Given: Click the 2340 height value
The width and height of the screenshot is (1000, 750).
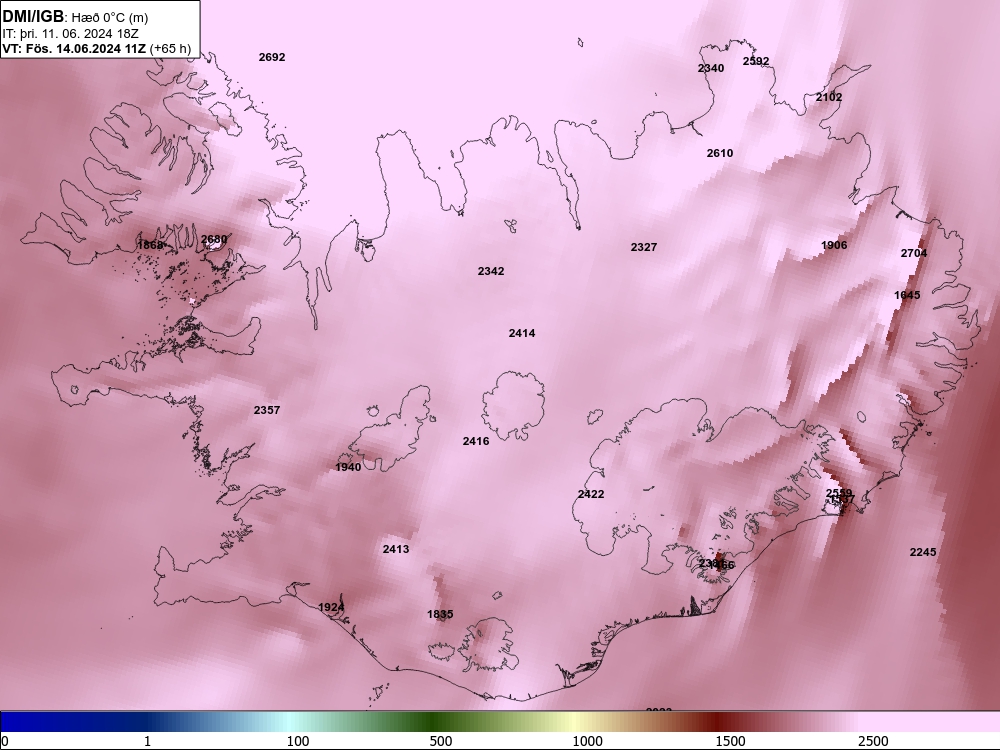Looking at the screenshot, I should click(x=710, y=68).
